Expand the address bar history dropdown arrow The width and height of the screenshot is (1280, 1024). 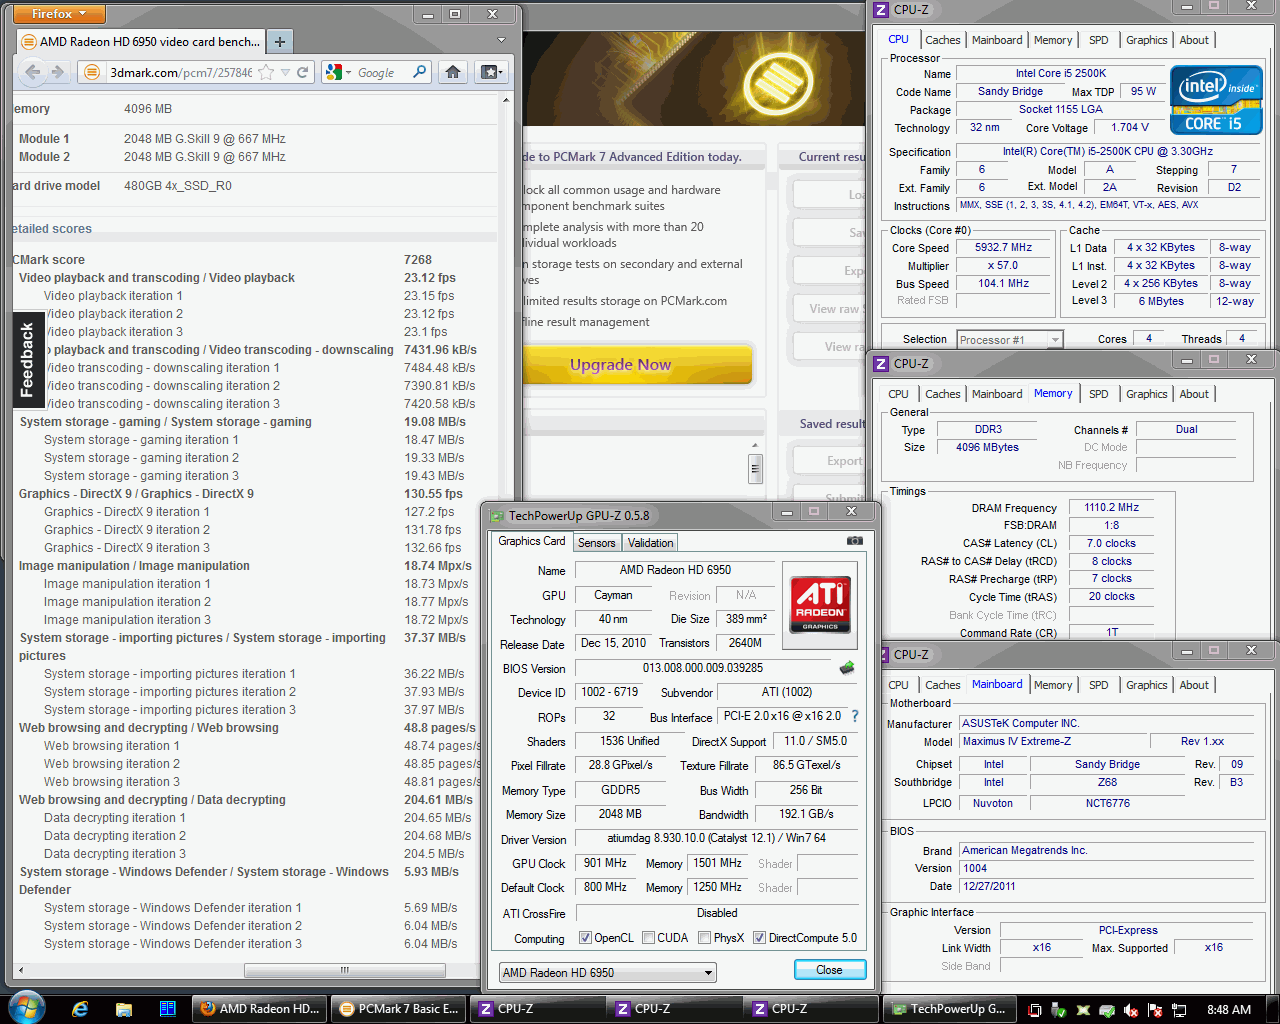[x=285, y=72]
